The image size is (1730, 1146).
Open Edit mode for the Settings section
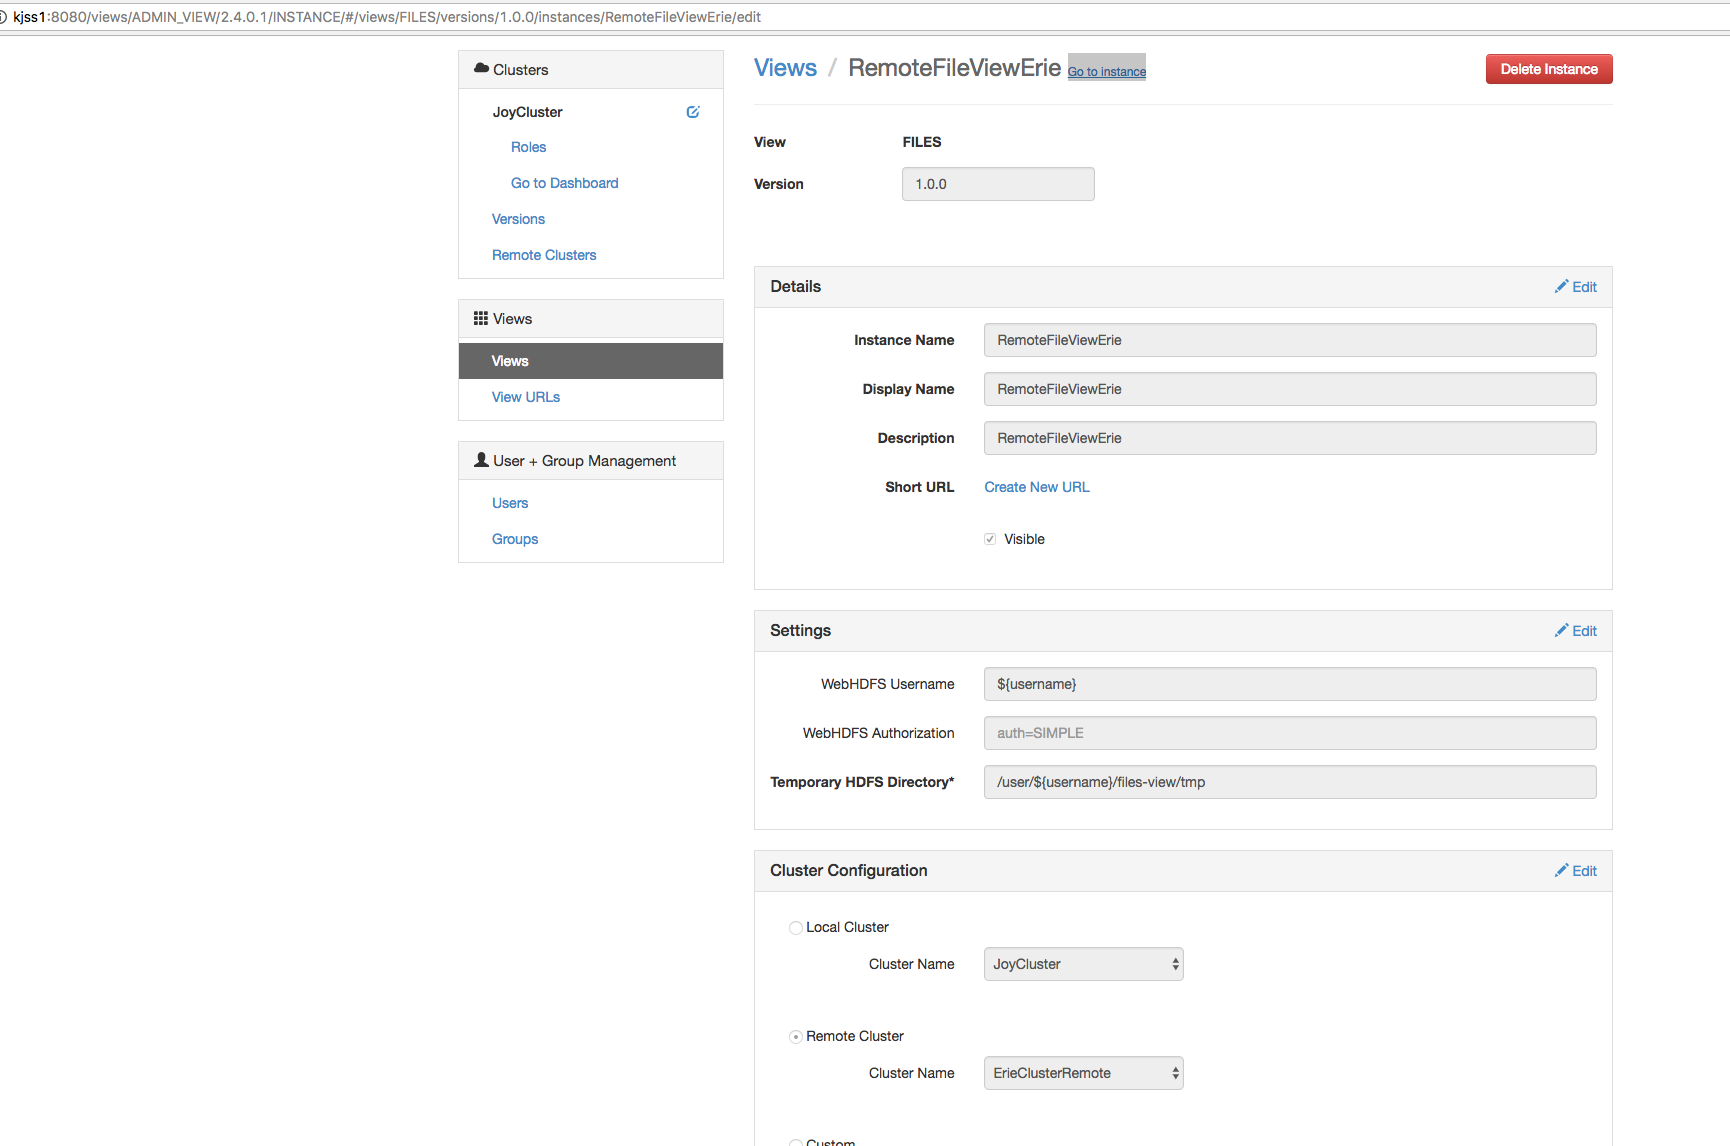pyautogui.click(x=1576, y=630)
